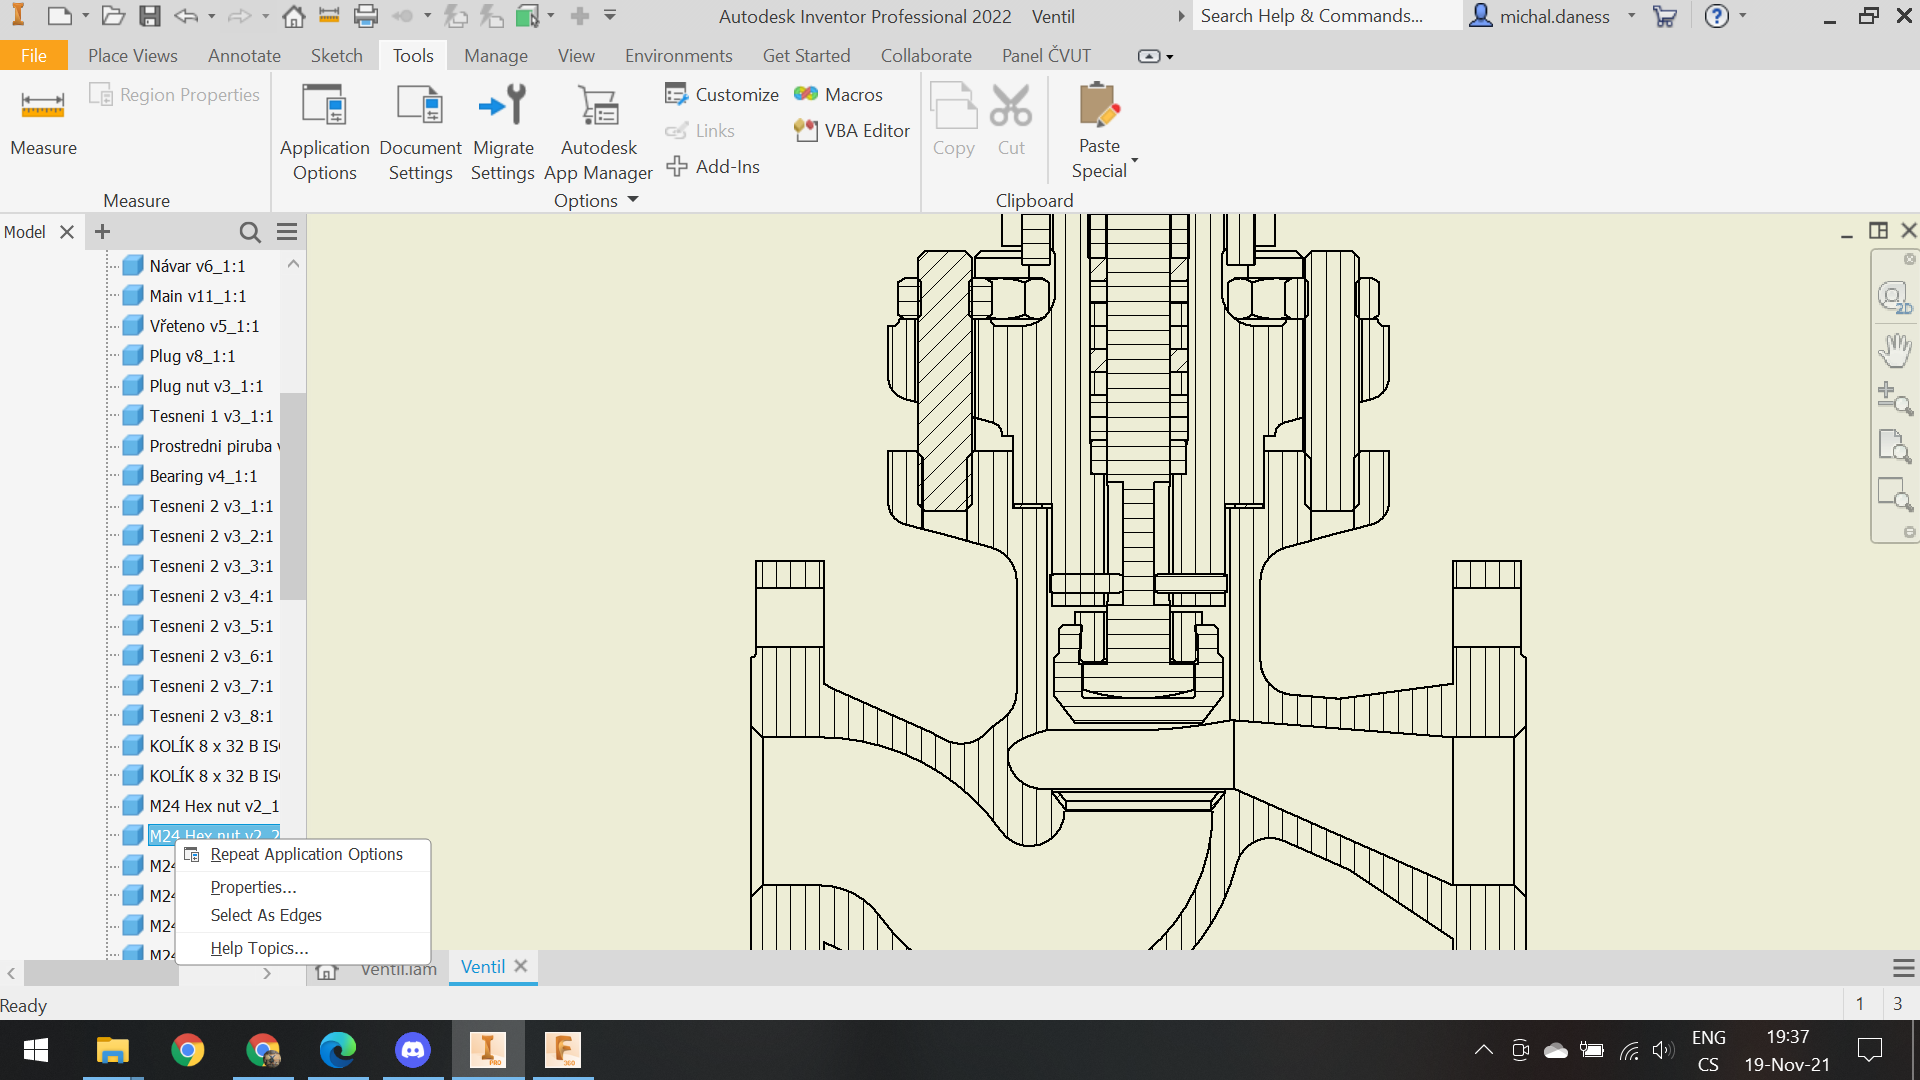Screen dimensions: 1920x1080
Task: Open Application Options
Action: [324, 131]
